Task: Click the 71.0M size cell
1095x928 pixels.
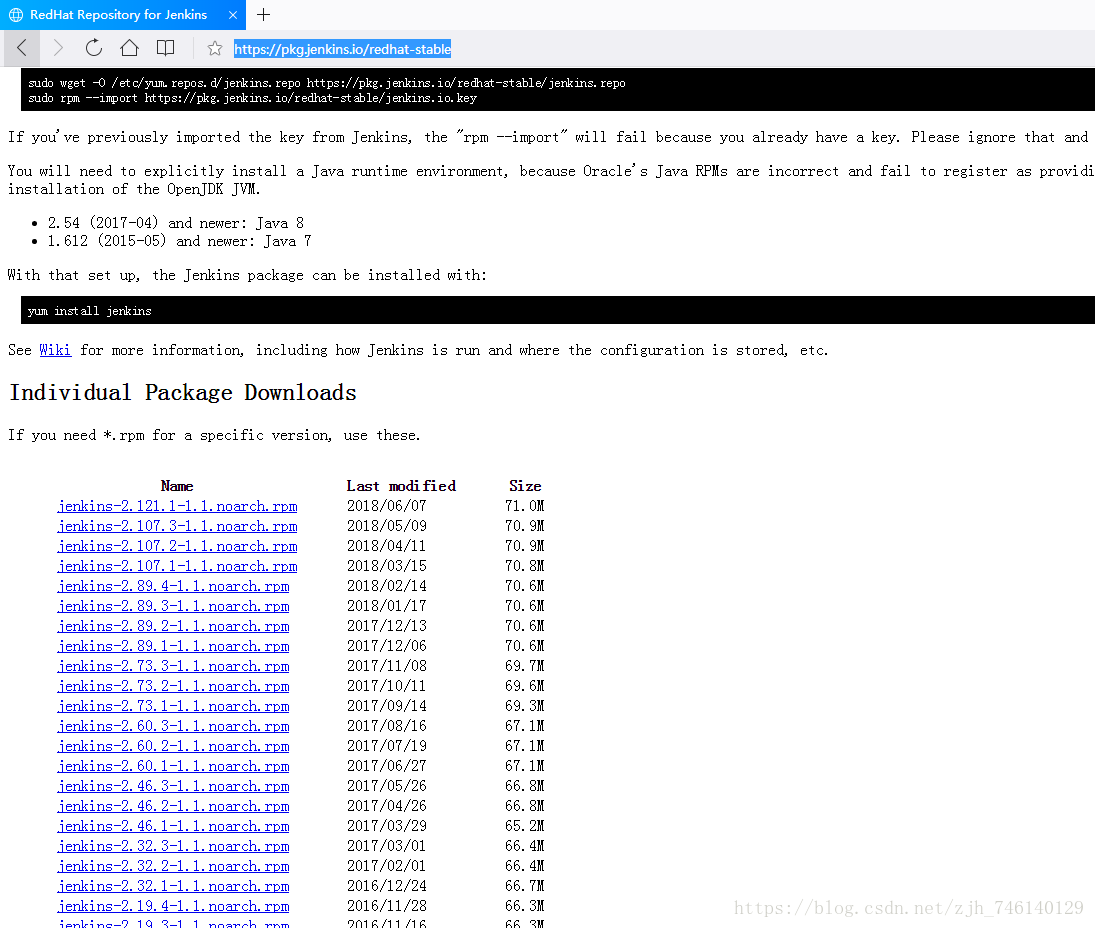Action: [524, 506]
